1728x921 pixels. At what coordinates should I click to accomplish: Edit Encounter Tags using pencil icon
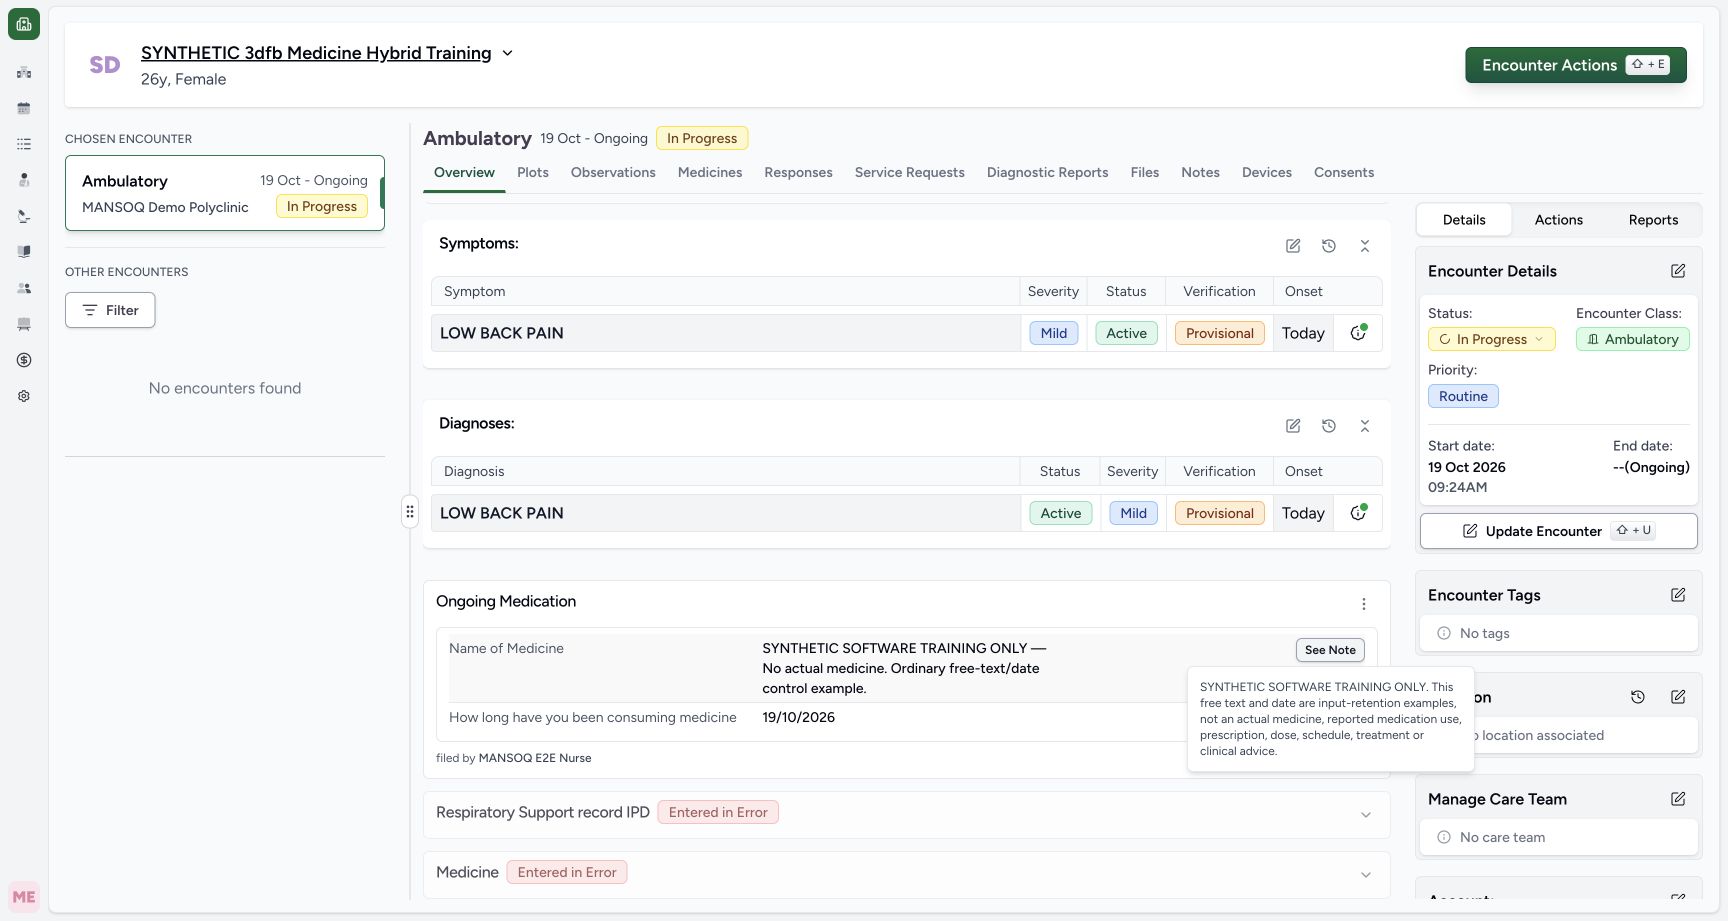click(x=1678, y=595)
